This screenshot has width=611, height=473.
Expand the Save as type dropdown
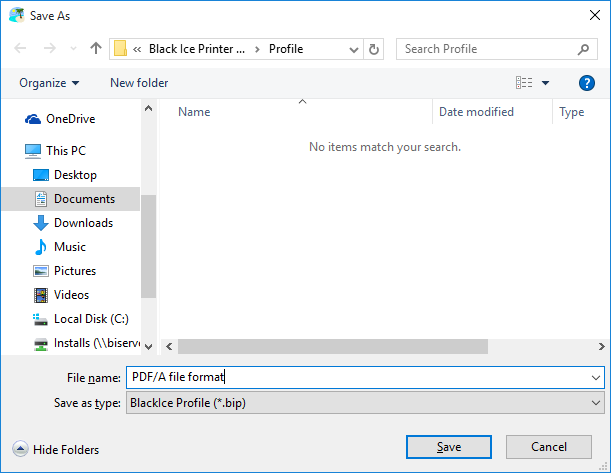(x=597, y=403)
